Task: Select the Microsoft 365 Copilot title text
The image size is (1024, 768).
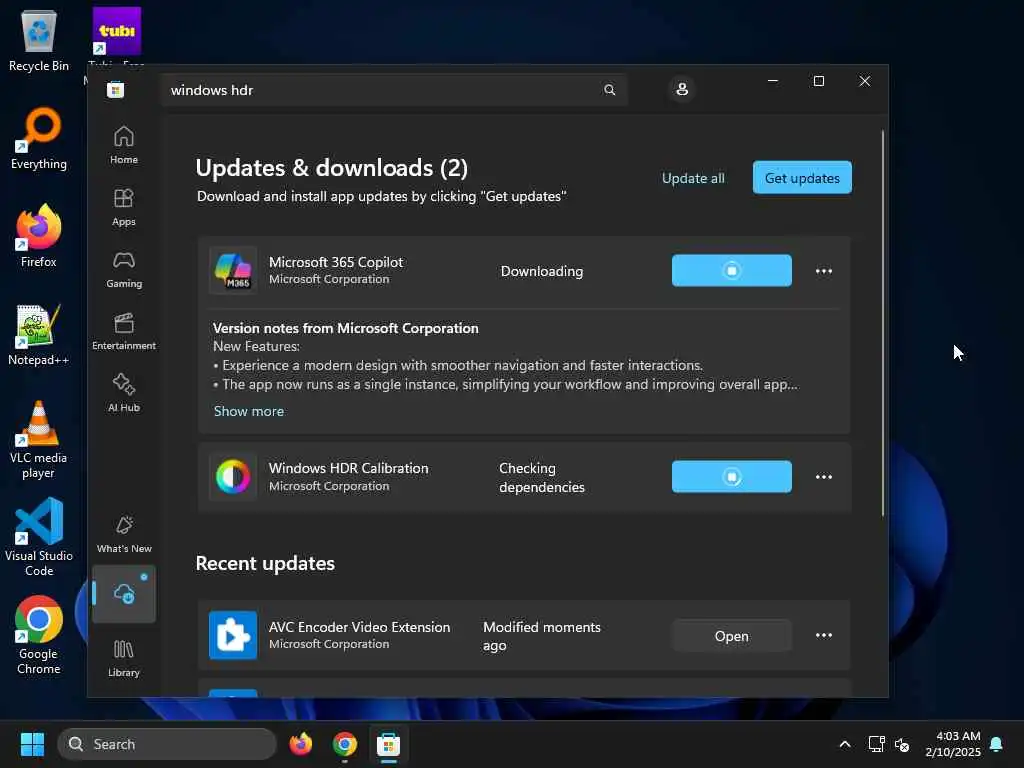Action: 336,263
